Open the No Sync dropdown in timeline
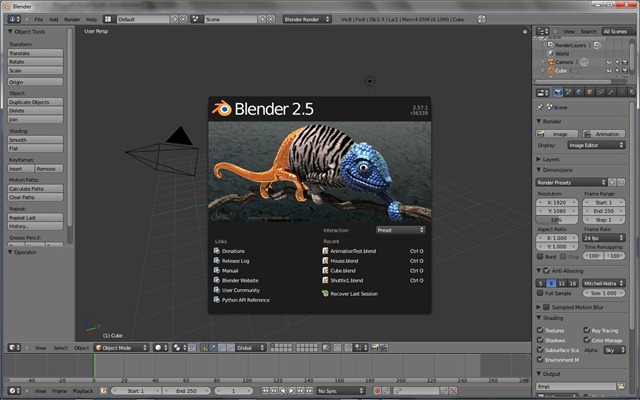Screen dimensions: 640x400 [341, 391]
